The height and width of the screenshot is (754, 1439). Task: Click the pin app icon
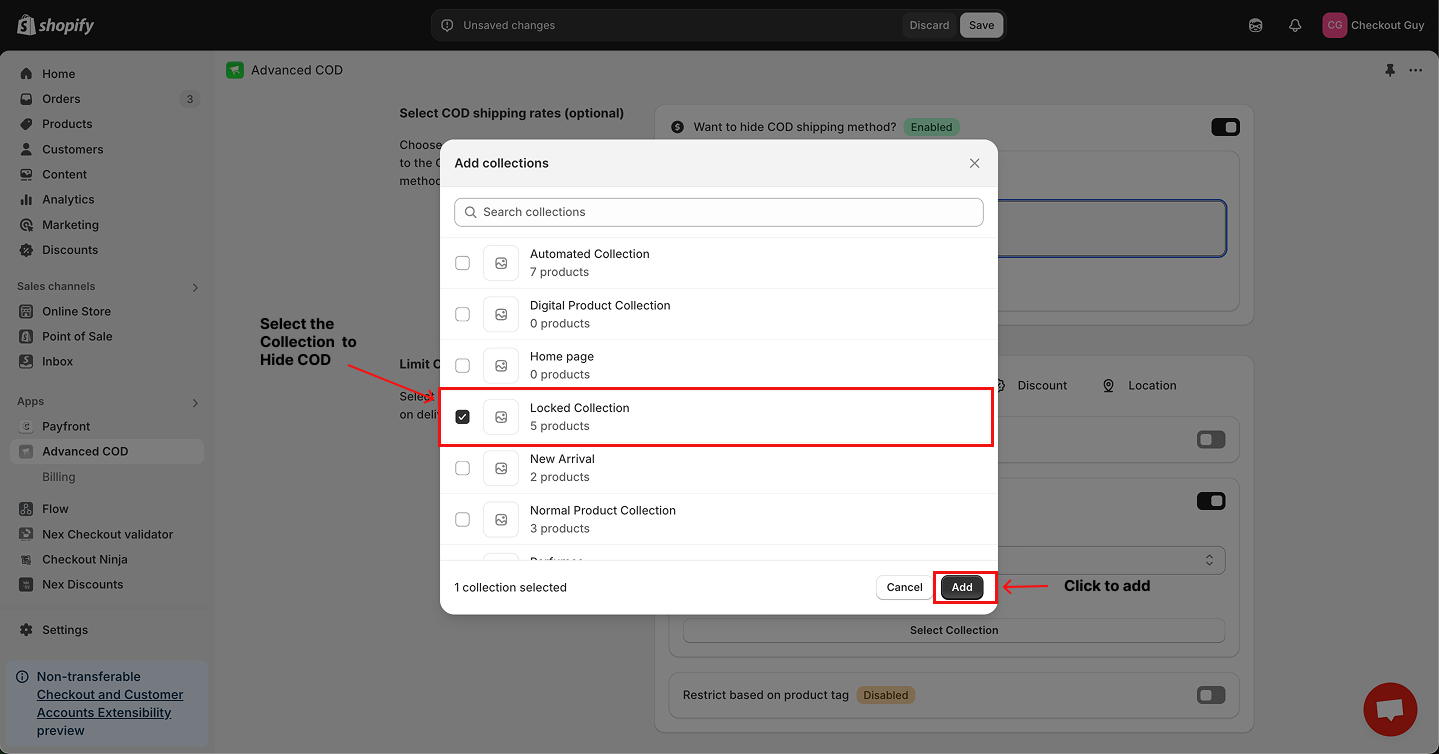[1389, 70]
